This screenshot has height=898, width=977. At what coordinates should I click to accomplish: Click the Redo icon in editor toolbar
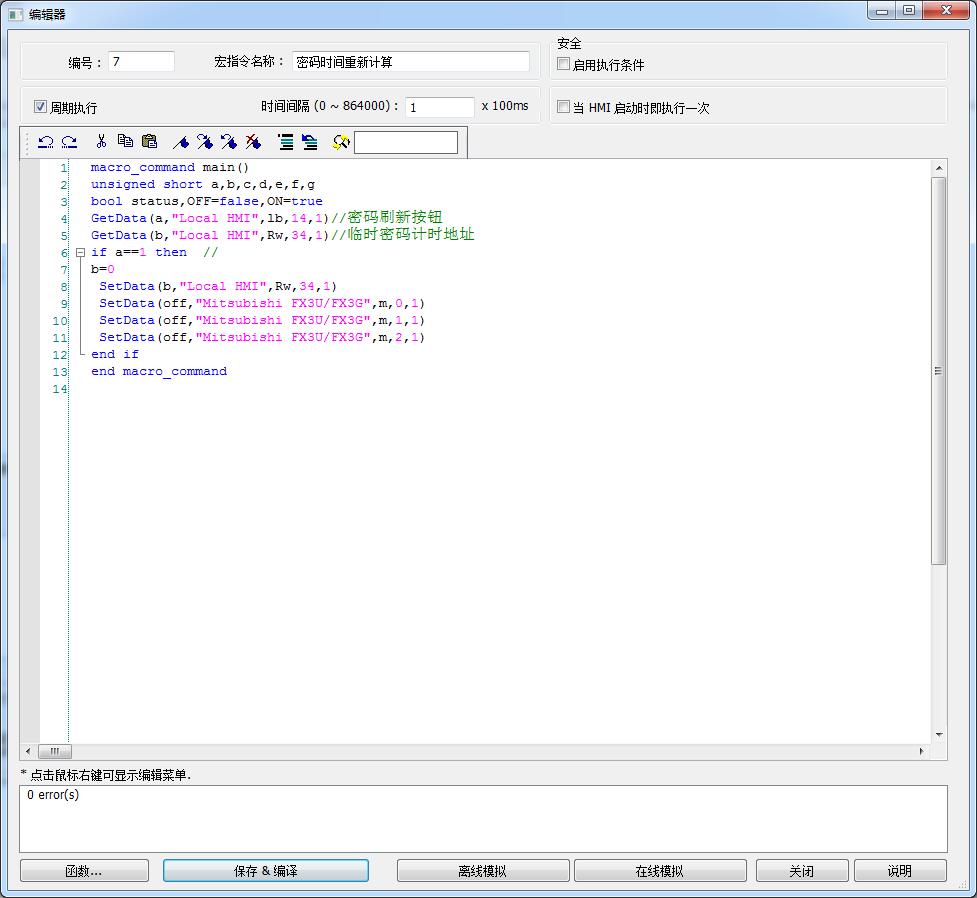pyautogui.click(x=69, y=142)
